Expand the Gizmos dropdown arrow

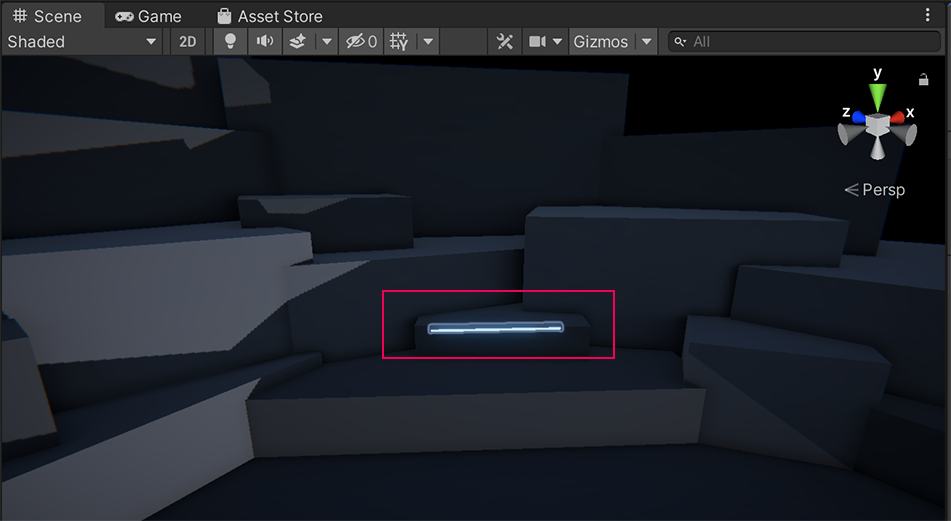(x=646, y=41)
